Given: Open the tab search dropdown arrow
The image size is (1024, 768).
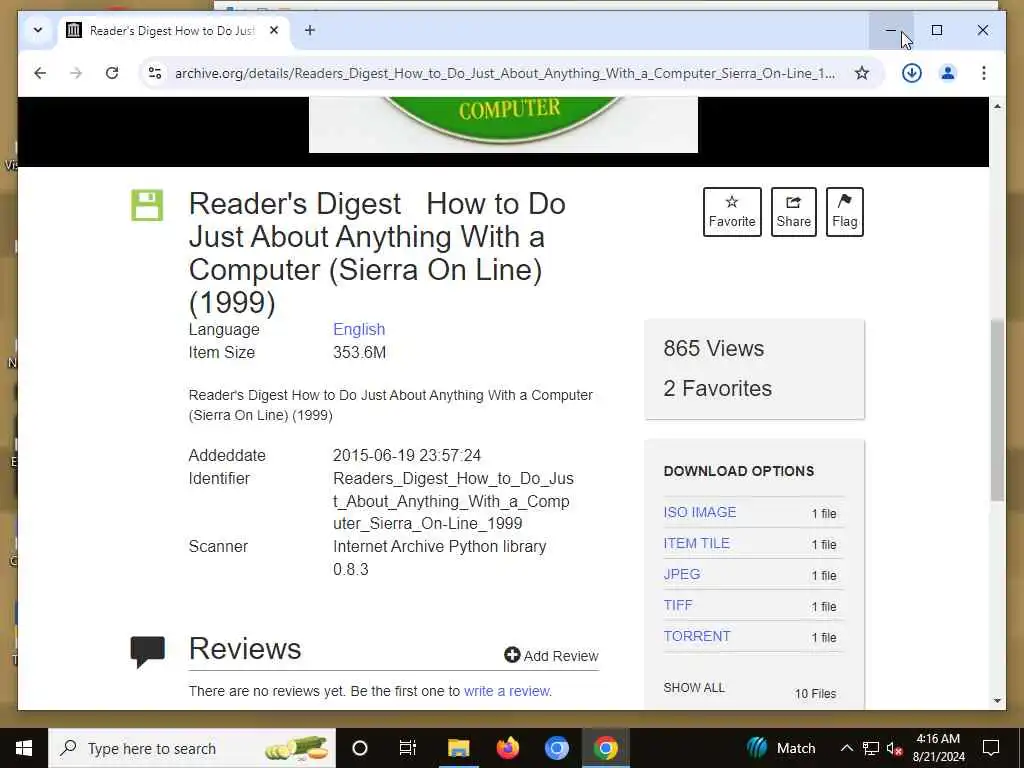Looking at the screenshot, I should pyautogui.click(x=38, y=30).
